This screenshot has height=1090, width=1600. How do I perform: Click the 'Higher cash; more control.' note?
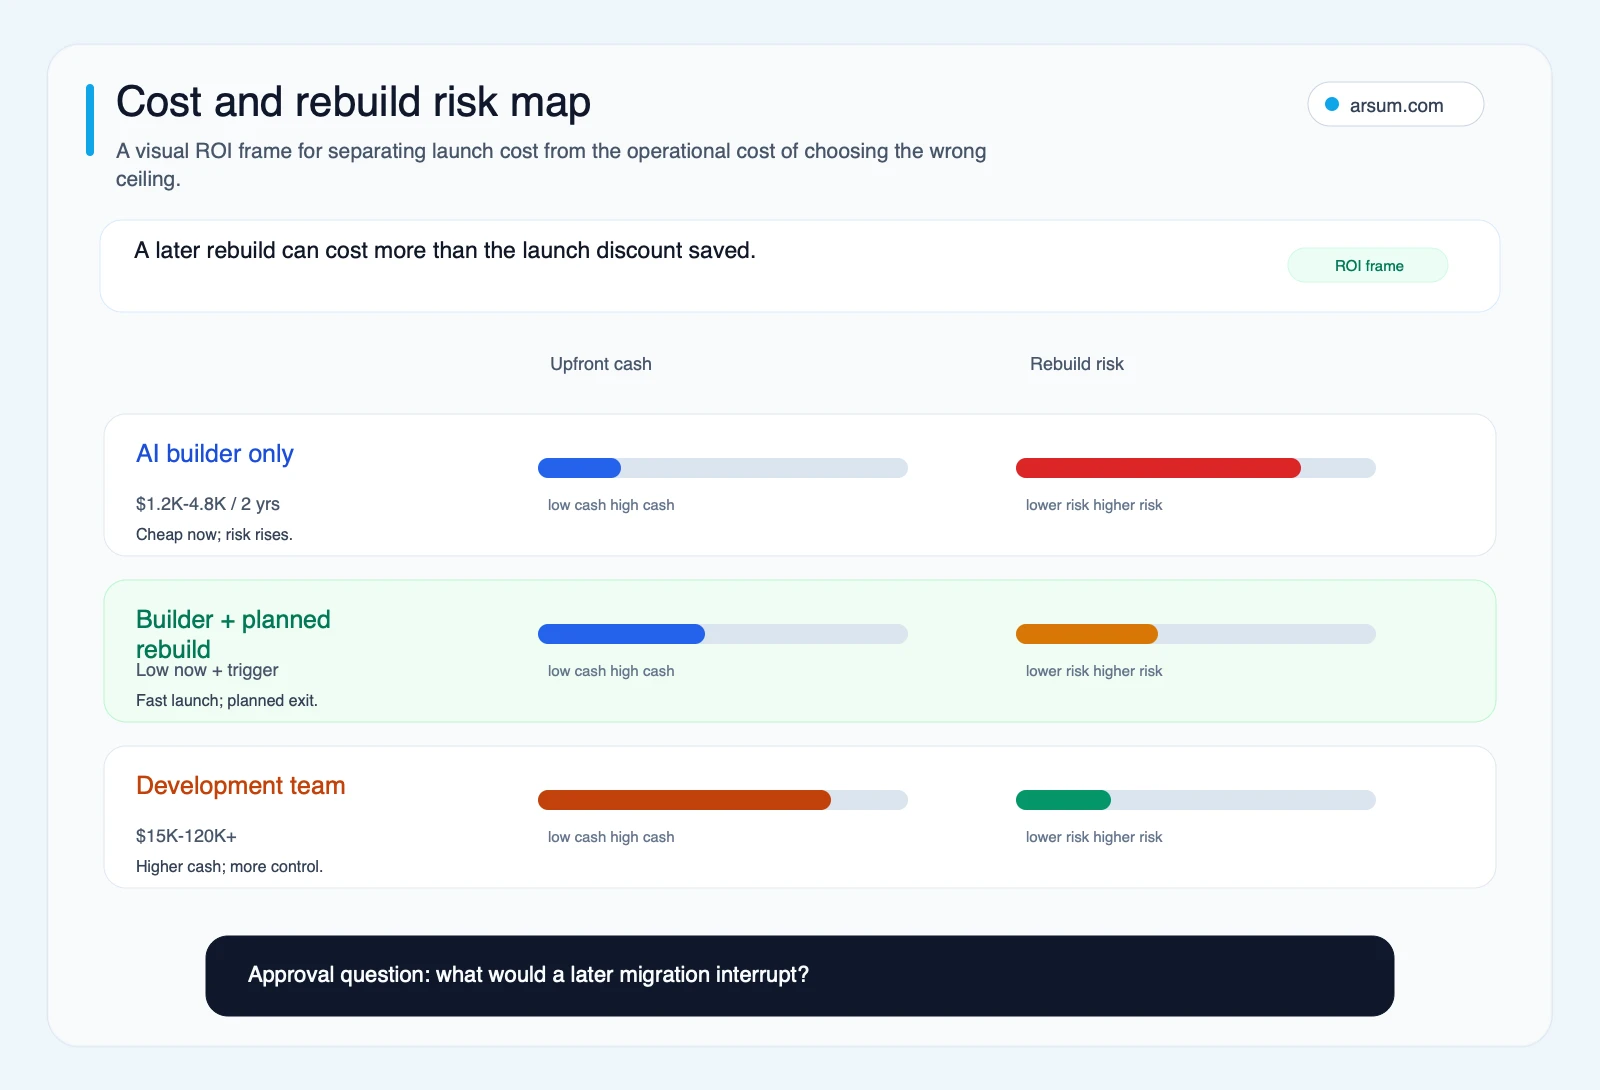coord(230,866)
